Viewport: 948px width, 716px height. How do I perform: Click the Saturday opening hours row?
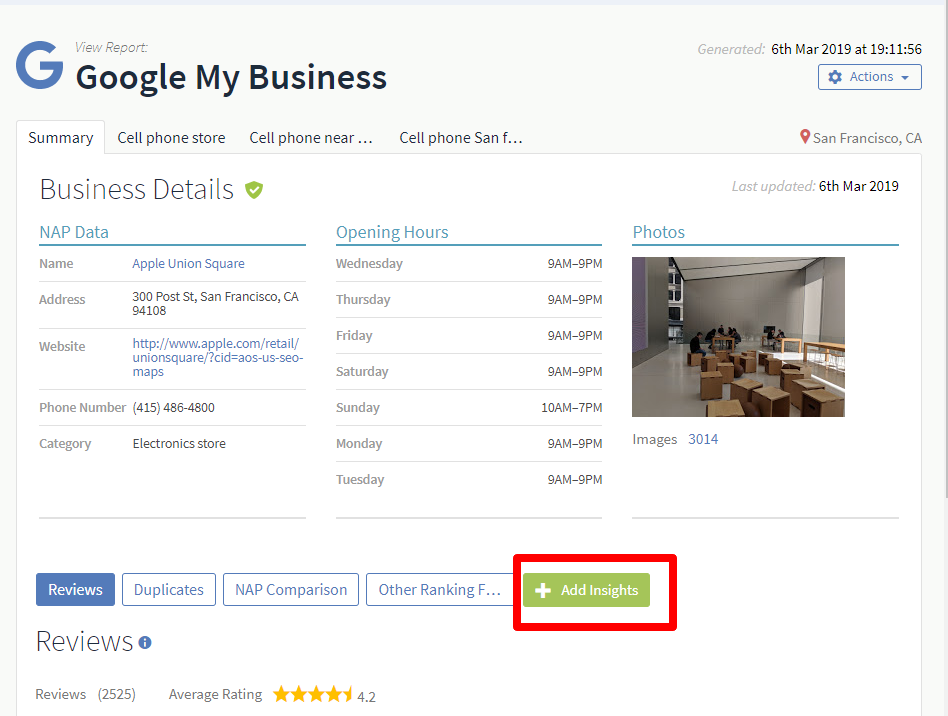(469, 371)
